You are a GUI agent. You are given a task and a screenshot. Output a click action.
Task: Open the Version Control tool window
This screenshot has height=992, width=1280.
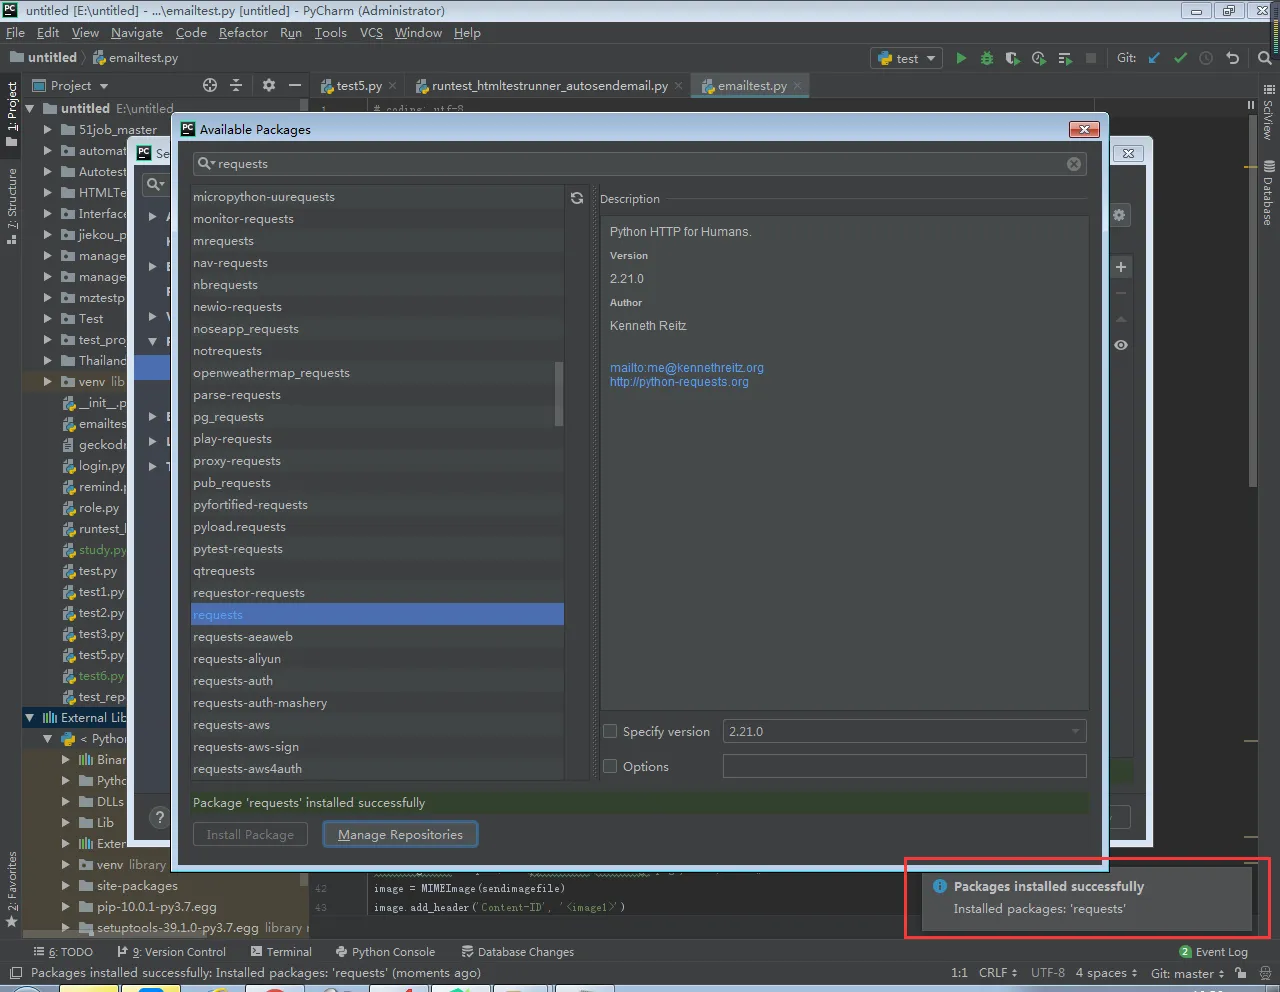[172, 952]
